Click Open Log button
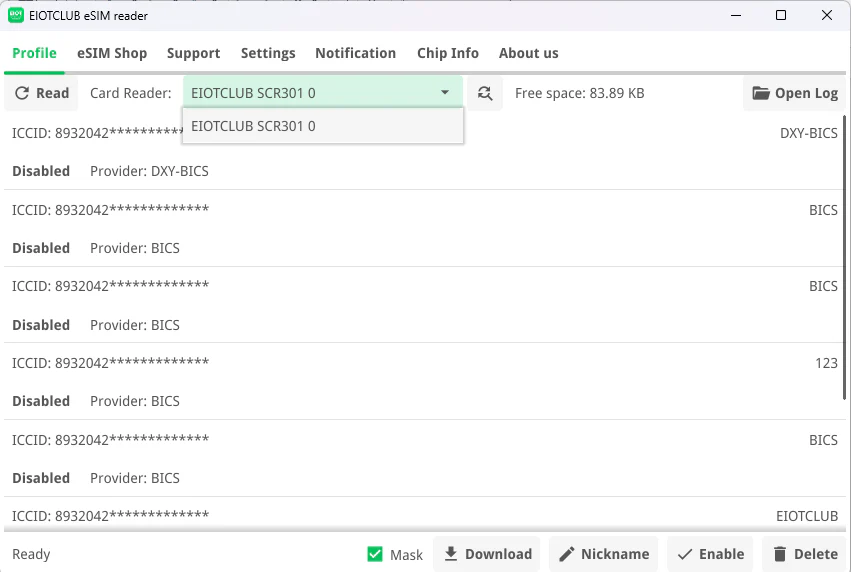The image size is (851, 572). point(795,93)
